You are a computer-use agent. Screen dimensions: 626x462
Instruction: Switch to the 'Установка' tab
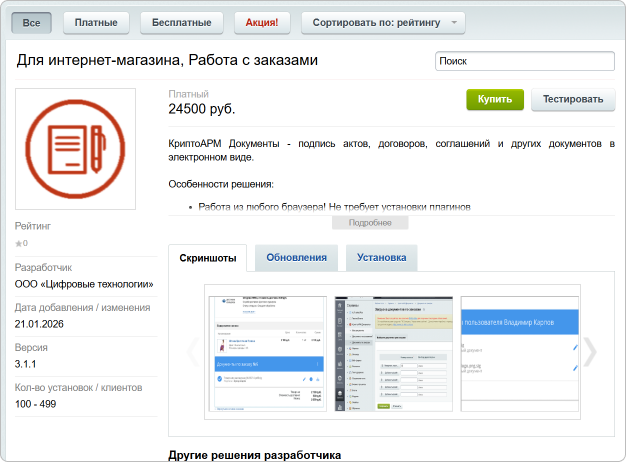[x=382, y=258]
